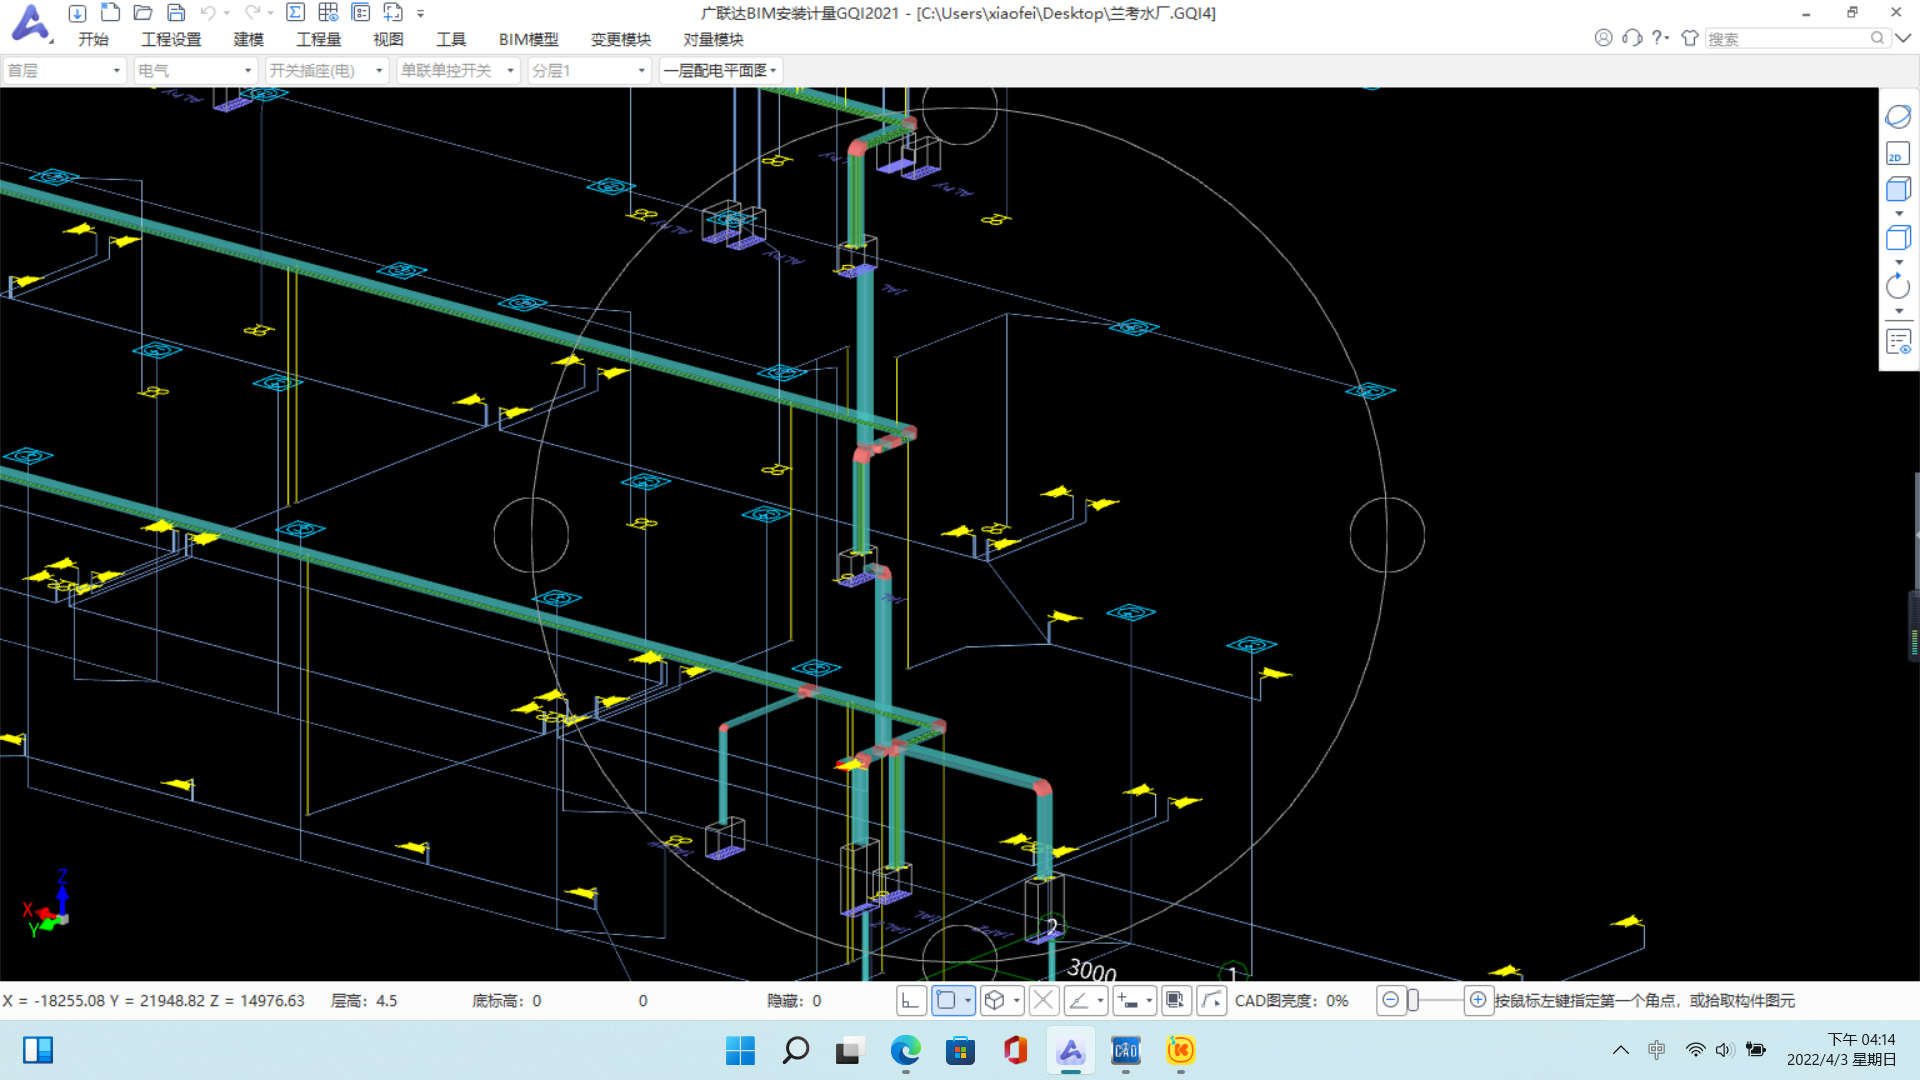Screen dimensions: 1920x1080
Task: Open the Office app in taskbar
Action: pyautogui.click(x=1015, y=1050)
